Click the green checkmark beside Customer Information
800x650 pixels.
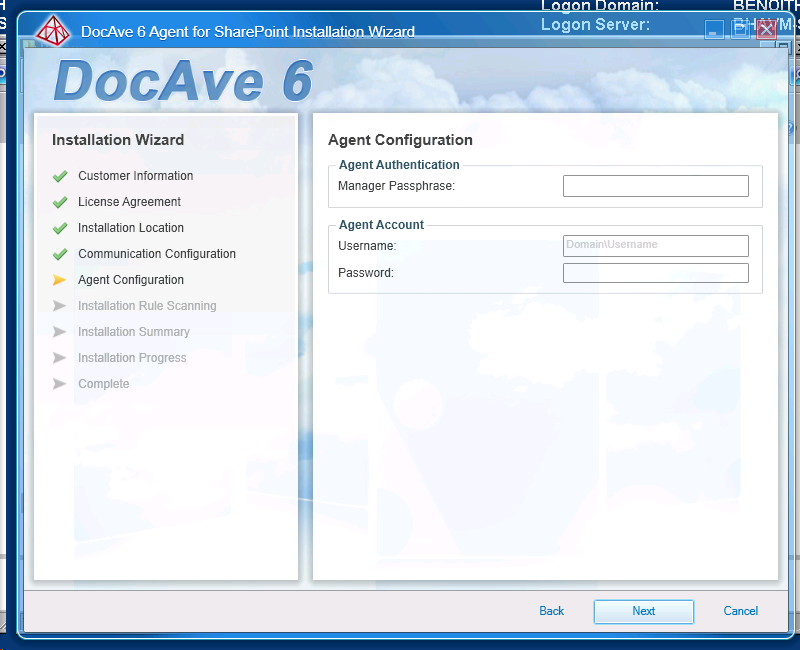[60, 176]
